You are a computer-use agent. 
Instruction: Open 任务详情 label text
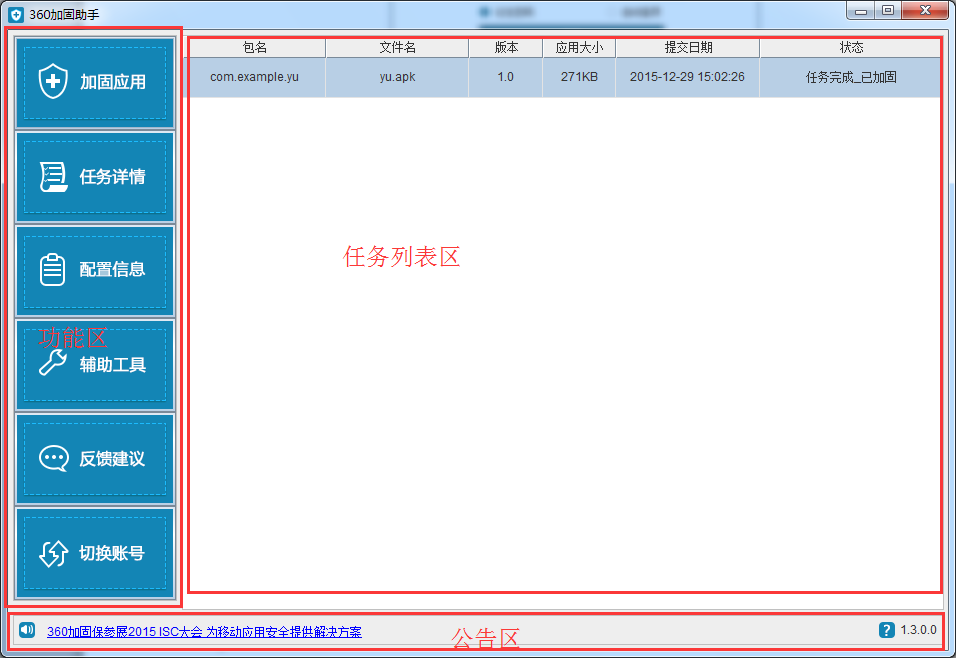[x=113, y=177]
